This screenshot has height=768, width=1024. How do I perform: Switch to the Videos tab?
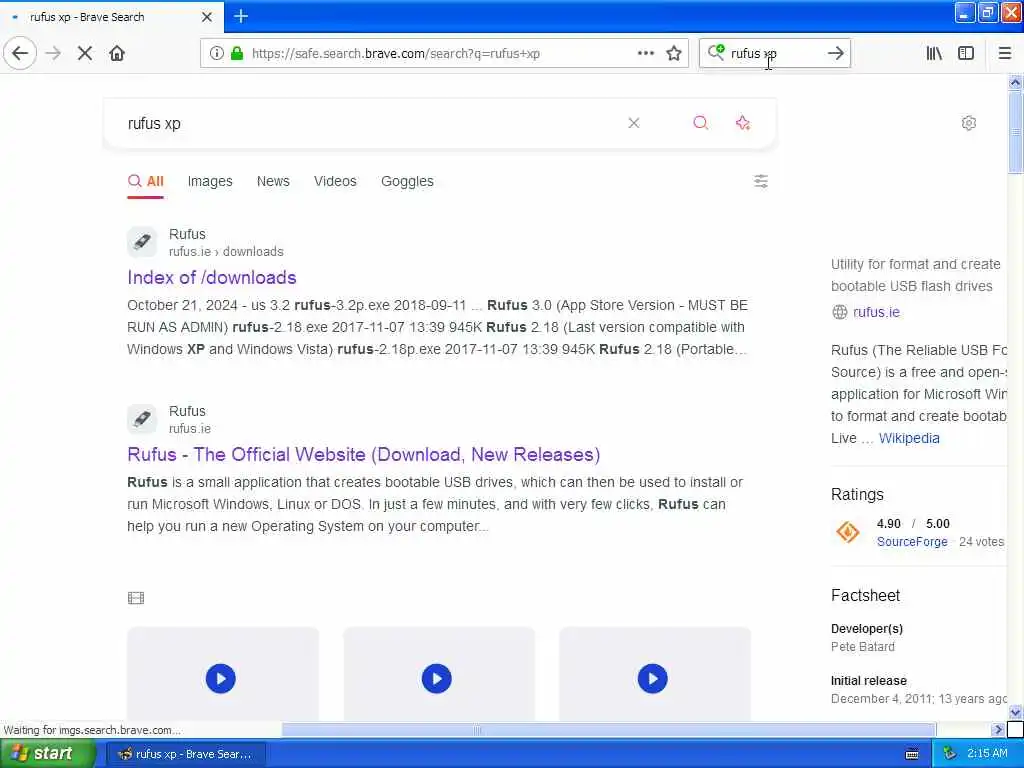point(335,181)
